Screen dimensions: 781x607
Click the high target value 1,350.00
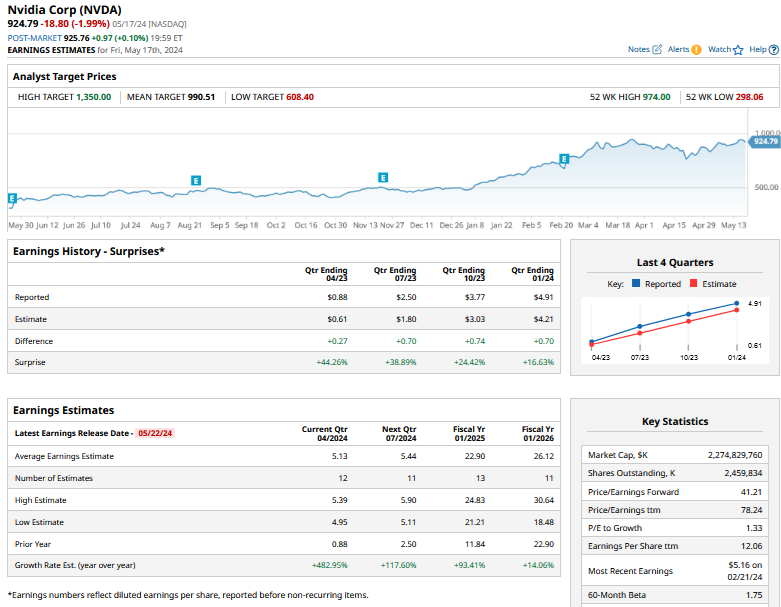[94, 97]
